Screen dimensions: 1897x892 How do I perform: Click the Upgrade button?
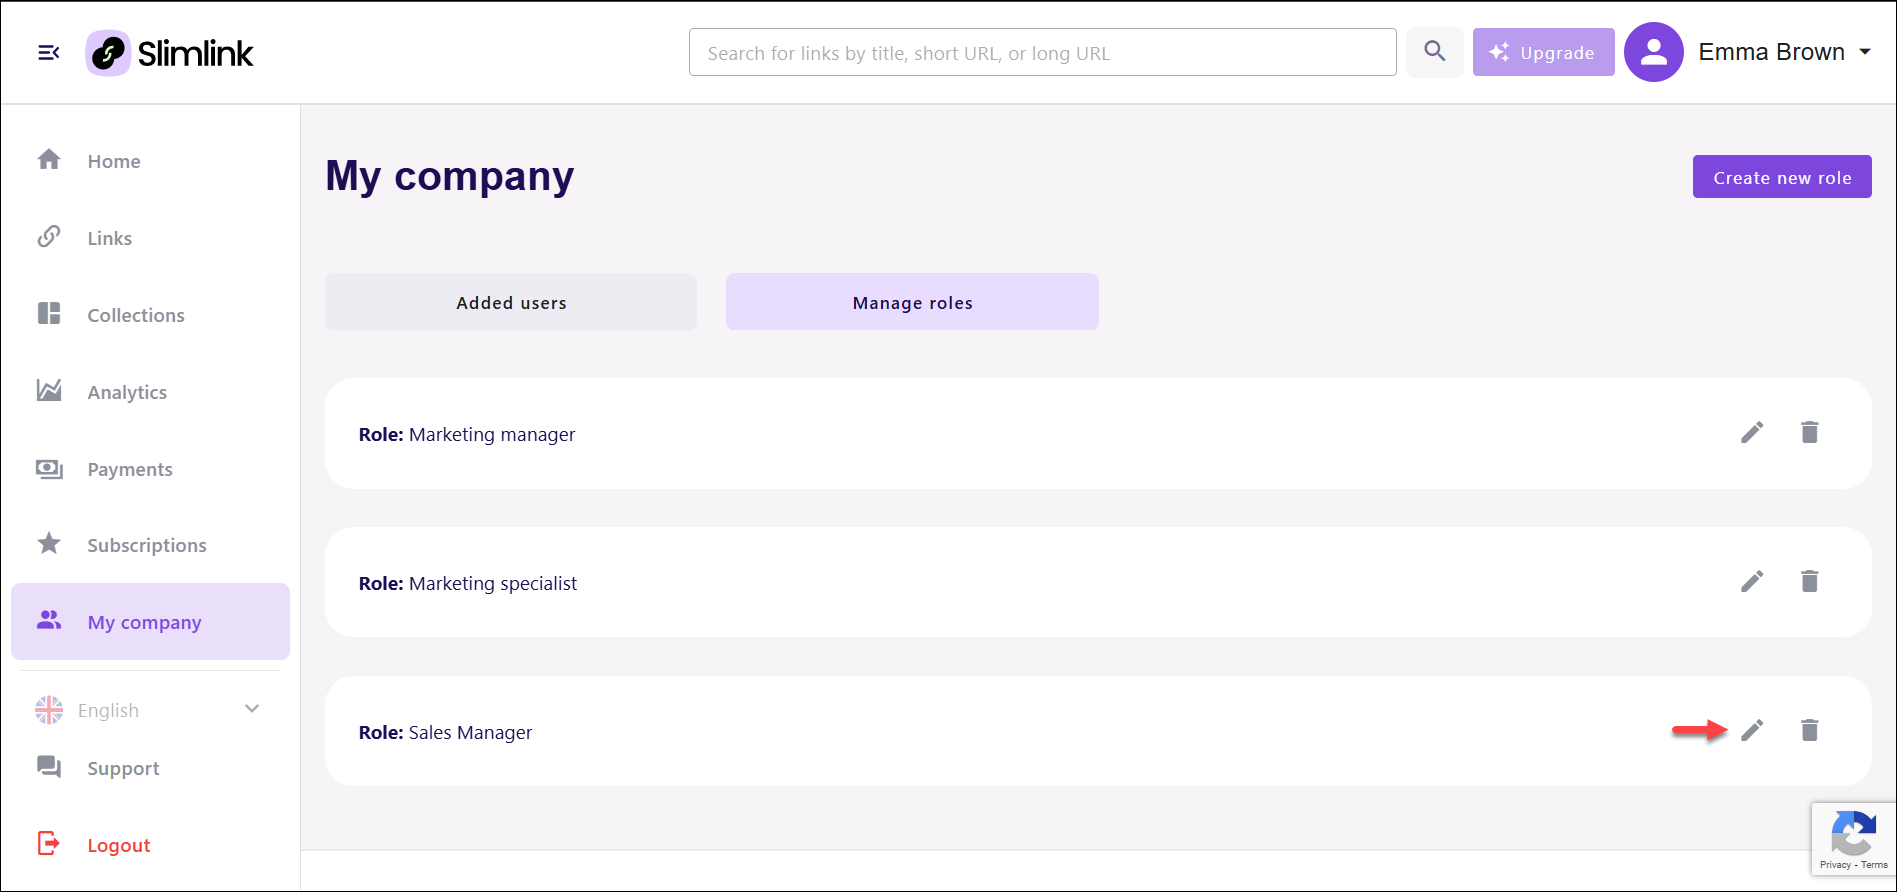(x=1543, y=52)
